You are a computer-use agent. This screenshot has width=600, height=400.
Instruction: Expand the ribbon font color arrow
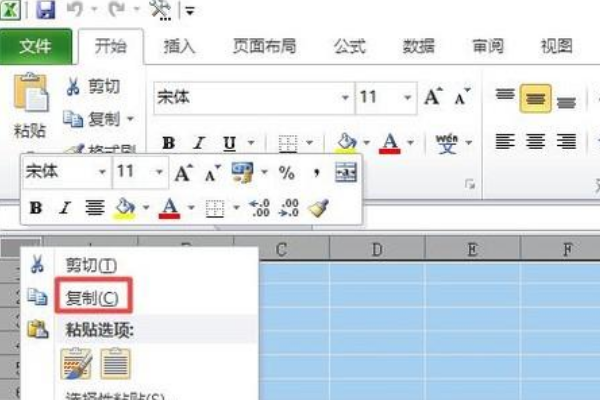tap(411, 143)
